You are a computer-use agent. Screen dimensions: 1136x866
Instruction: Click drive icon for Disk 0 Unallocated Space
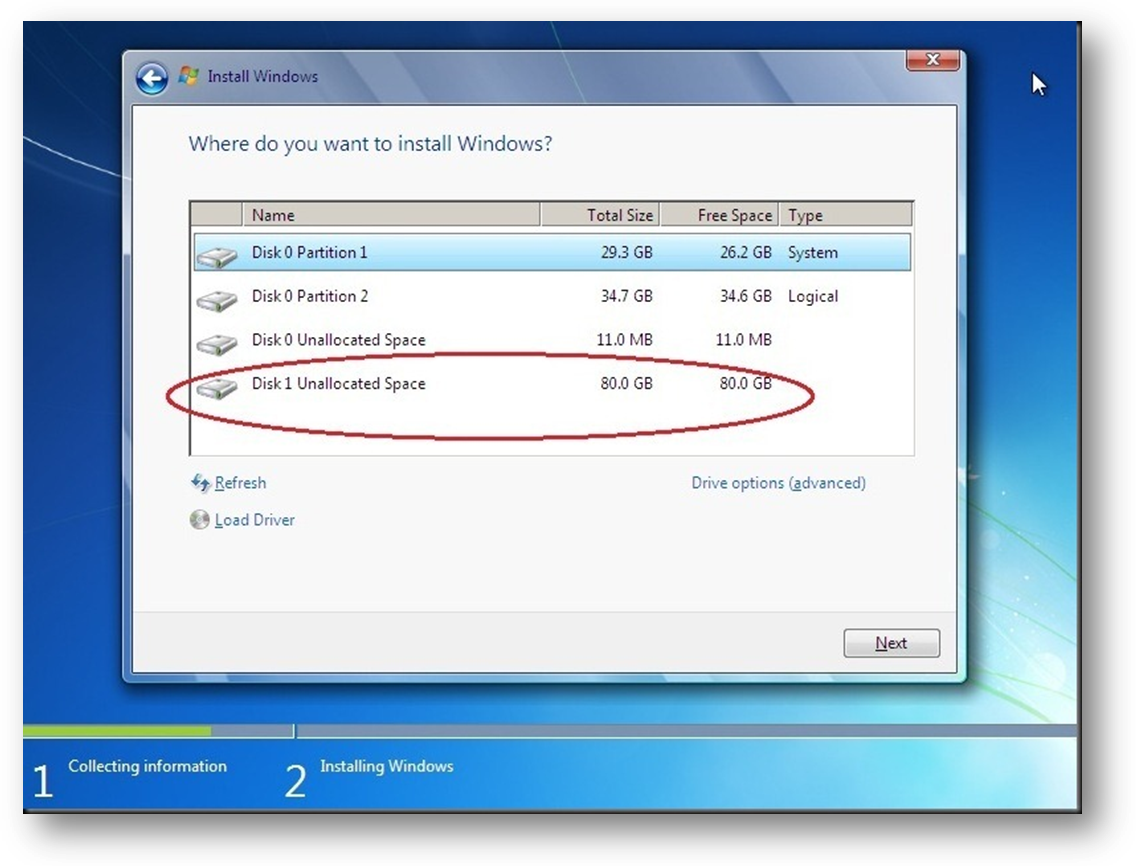click(217, 343)
